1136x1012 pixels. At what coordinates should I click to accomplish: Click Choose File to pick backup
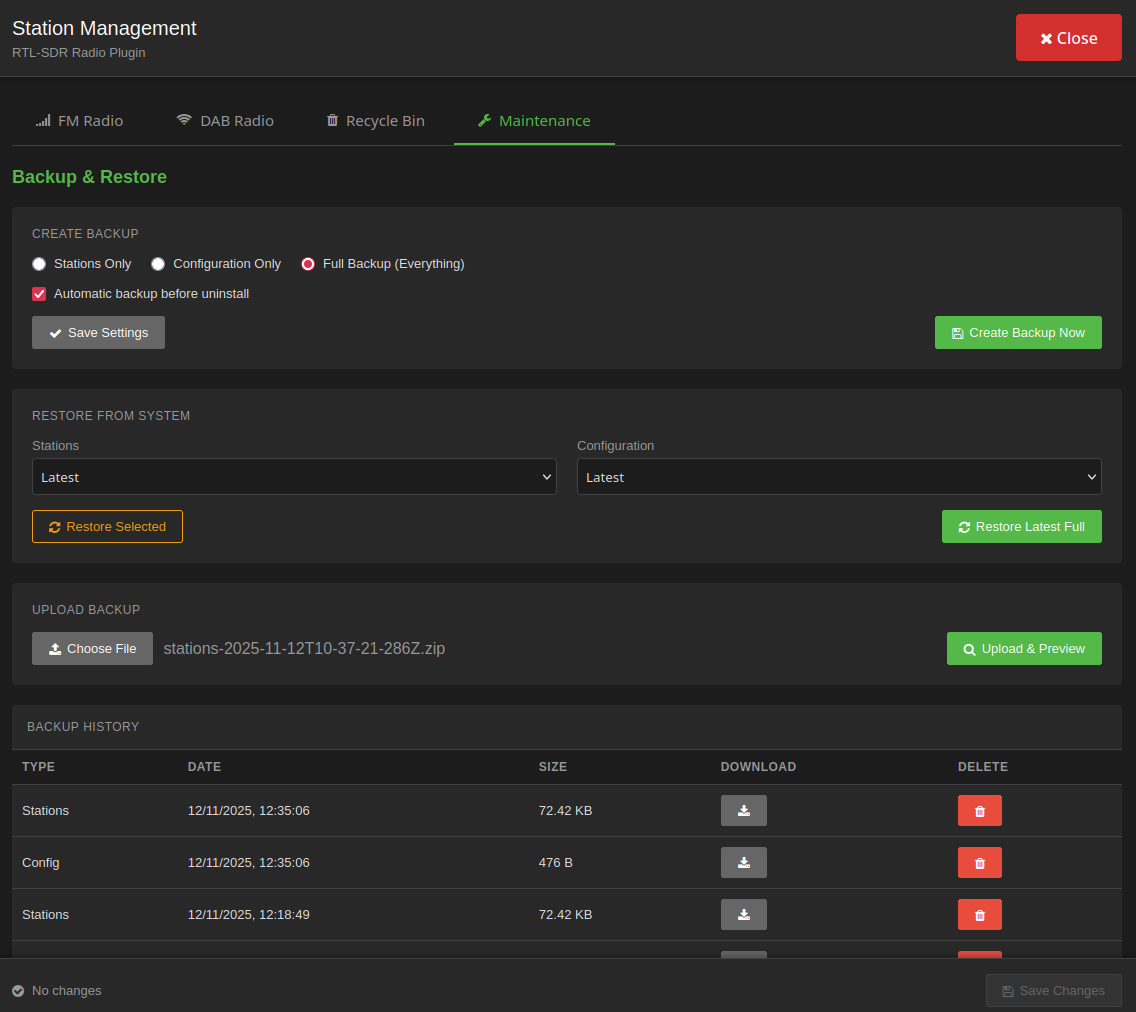point(92,648)
